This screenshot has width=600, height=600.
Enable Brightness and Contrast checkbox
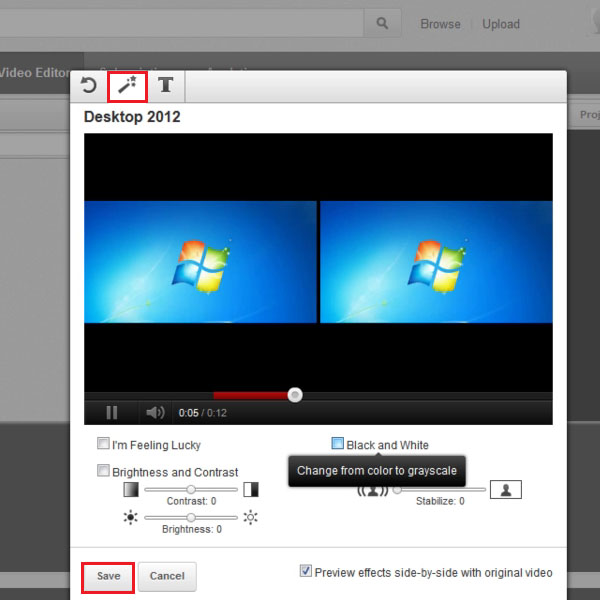103,471
